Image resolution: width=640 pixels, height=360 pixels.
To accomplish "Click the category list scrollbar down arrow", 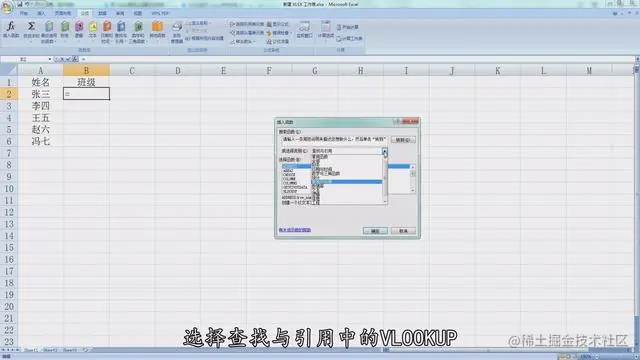I will pyautogui.click(x=385, y=201).
